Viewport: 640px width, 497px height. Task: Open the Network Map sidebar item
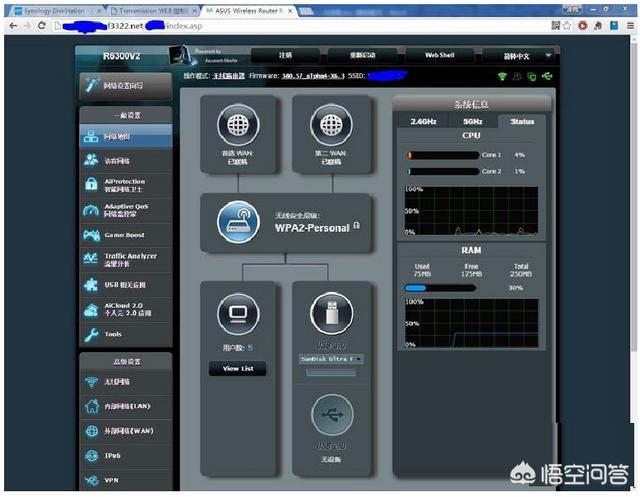tap(126, 137)
